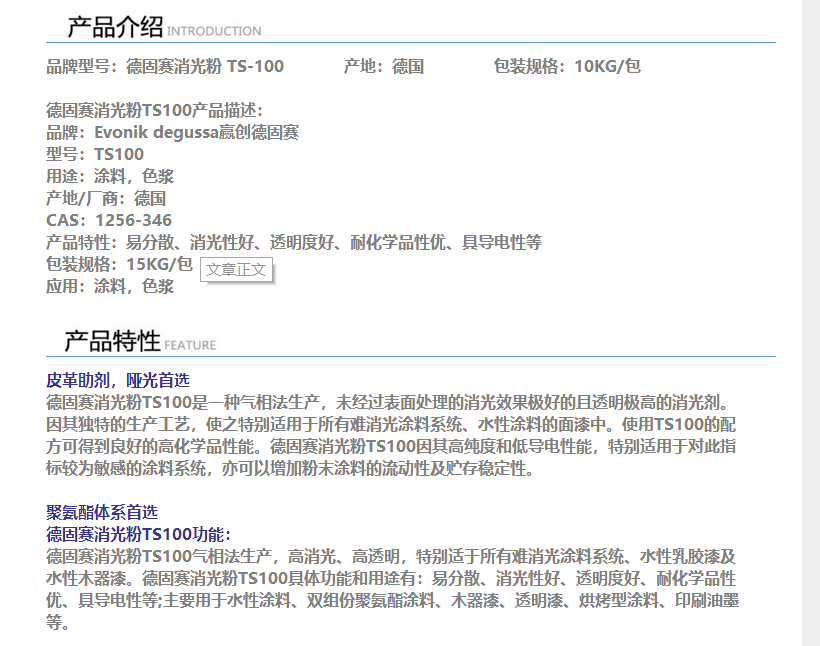Click the 产地/厂商：德国 line
The image size is (820, 646).
click(x=106, y=198)
